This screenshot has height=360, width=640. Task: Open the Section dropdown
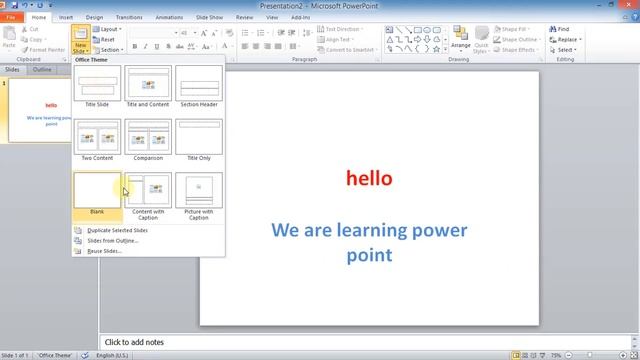click(108, 50)
